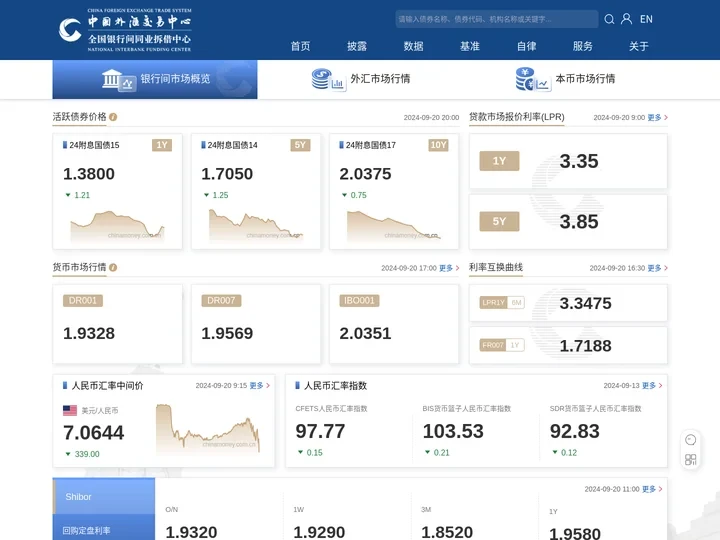
Task: Click the LPR 1Y rate label
Action: click(x=499, y=161)
